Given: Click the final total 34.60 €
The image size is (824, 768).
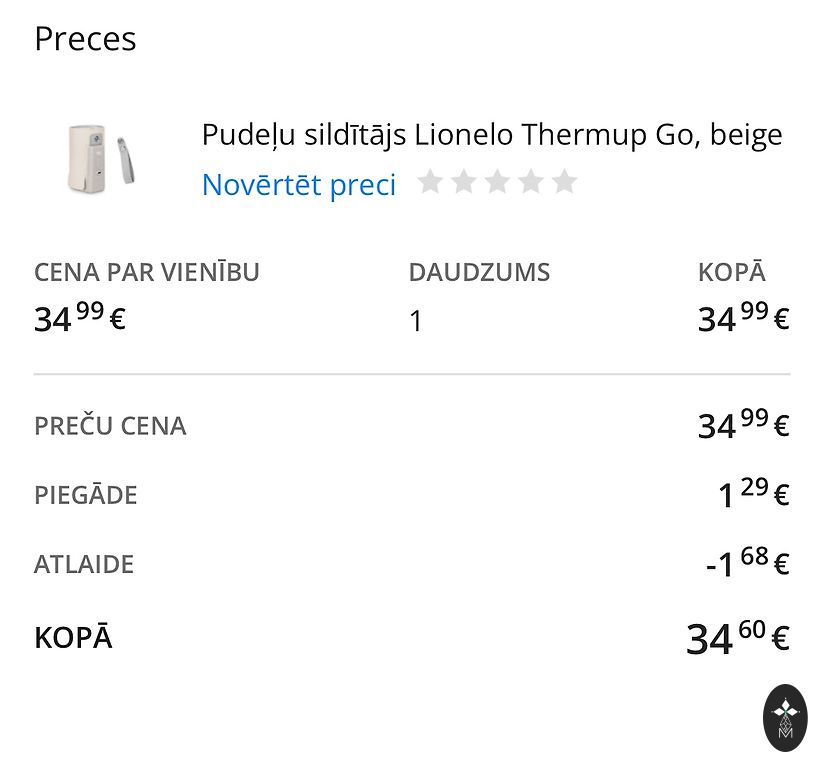Looking at the screenshot, I should point(738,637).
